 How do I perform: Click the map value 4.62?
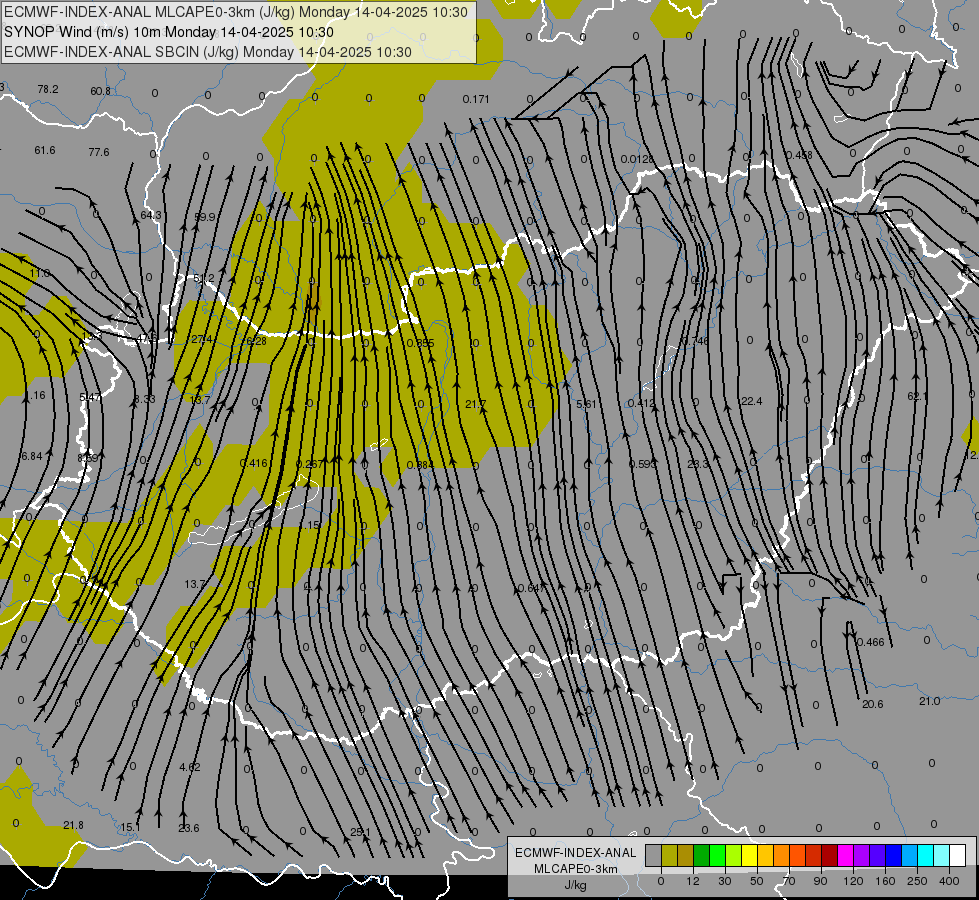click(190, 767)
